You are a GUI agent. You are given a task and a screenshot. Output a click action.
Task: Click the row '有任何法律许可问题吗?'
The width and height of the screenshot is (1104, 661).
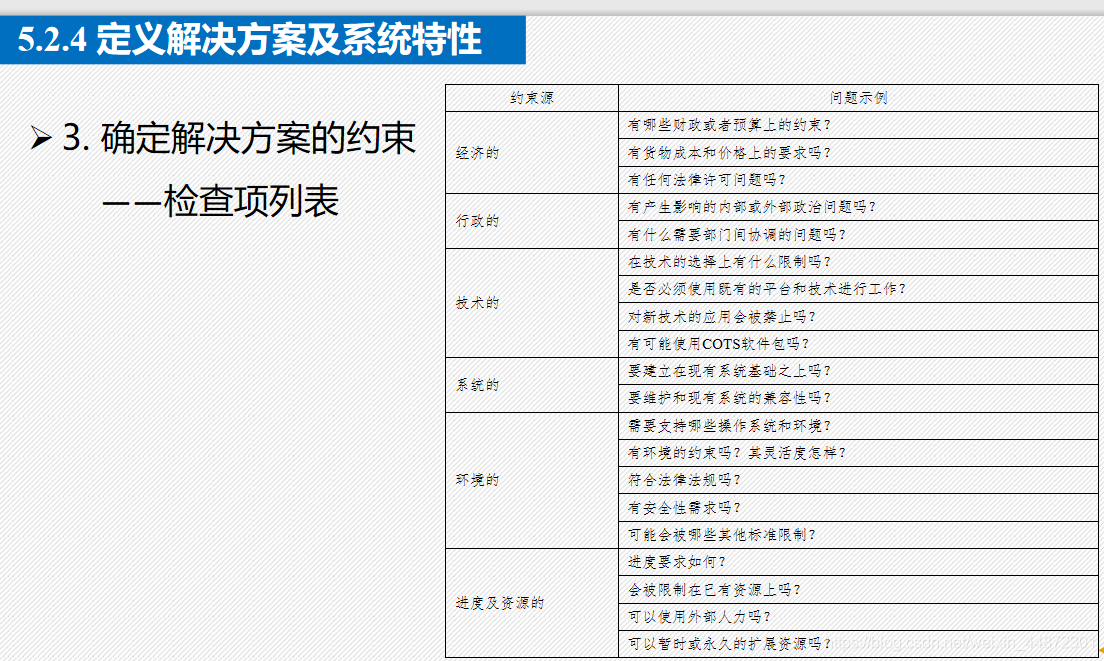pyautogui.click(x=858, y=180)
